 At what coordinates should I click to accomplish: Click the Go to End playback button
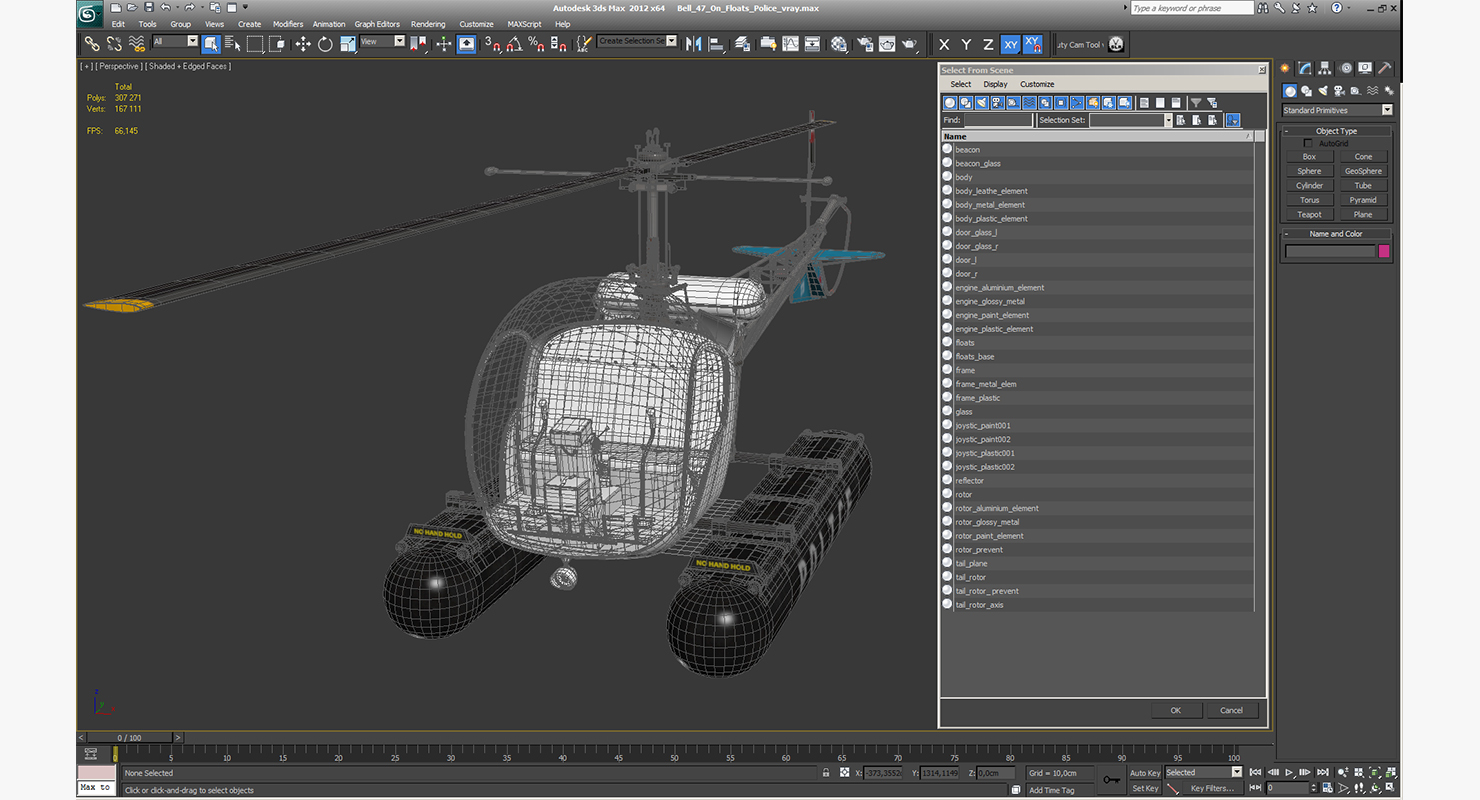[x=1323, y=772]
